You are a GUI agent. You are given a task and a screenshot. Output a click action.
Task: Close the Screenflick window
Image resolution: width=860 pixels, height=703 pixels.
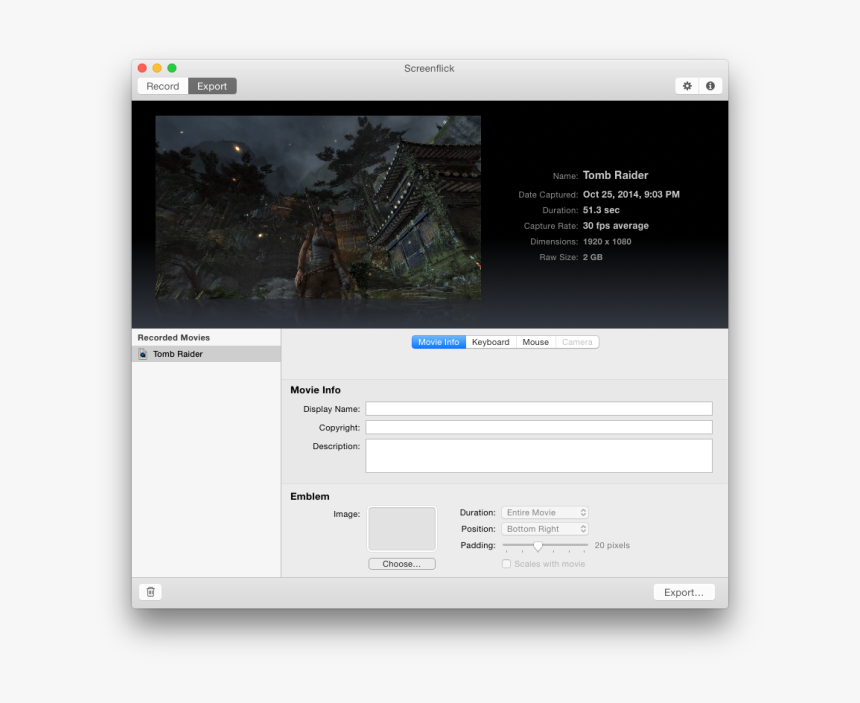click(x=142, y=68)
